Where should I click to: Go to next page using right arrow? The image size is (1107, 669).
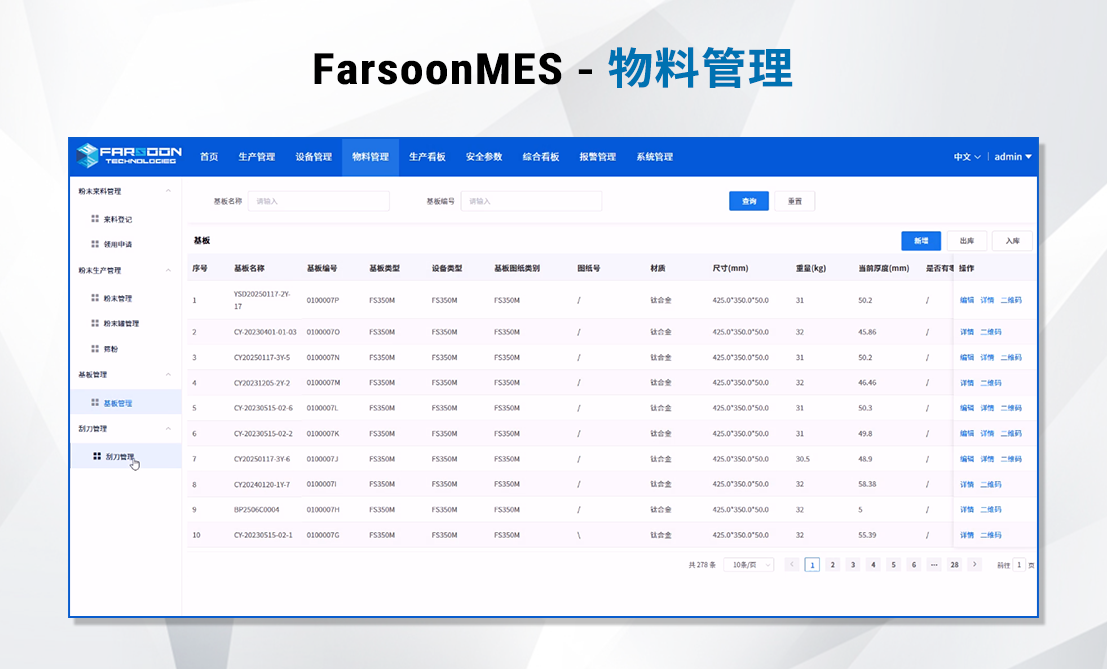click(975, 564)
